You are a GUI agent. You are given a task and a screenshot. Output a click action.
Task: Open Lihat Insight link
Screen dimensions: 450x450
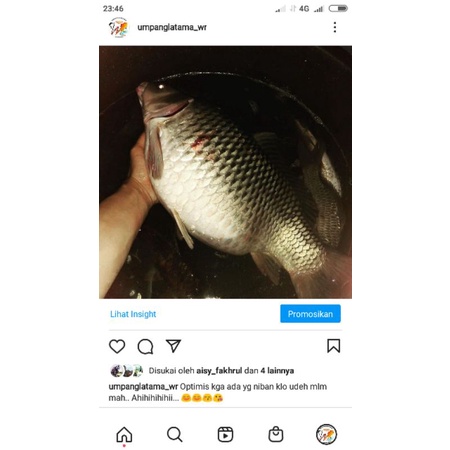point(133,314)
